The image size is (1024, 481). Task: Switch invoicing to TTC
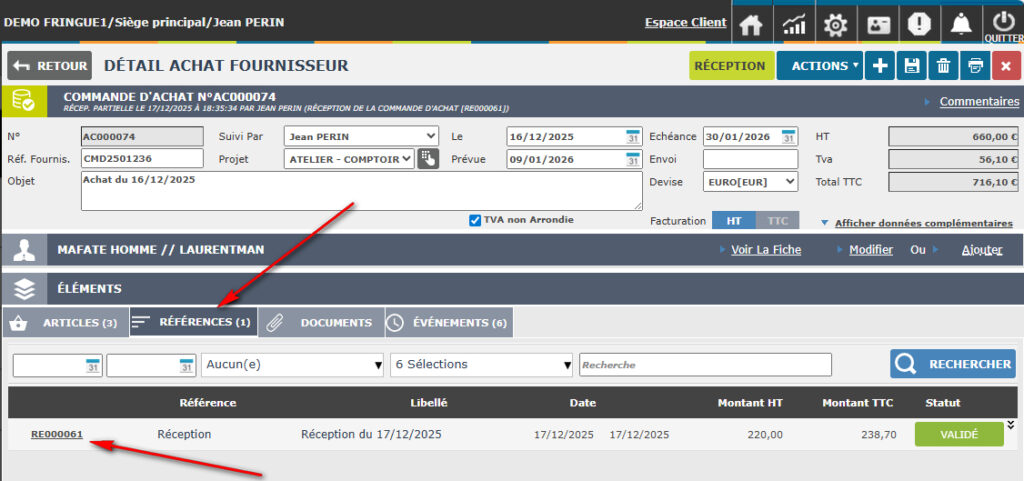click(x=776, y=221)
